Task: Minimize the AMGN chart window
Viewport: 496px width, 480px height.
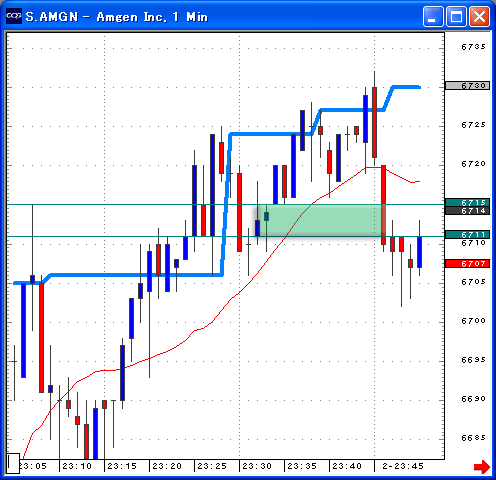Action: click(x=433, y=16)
